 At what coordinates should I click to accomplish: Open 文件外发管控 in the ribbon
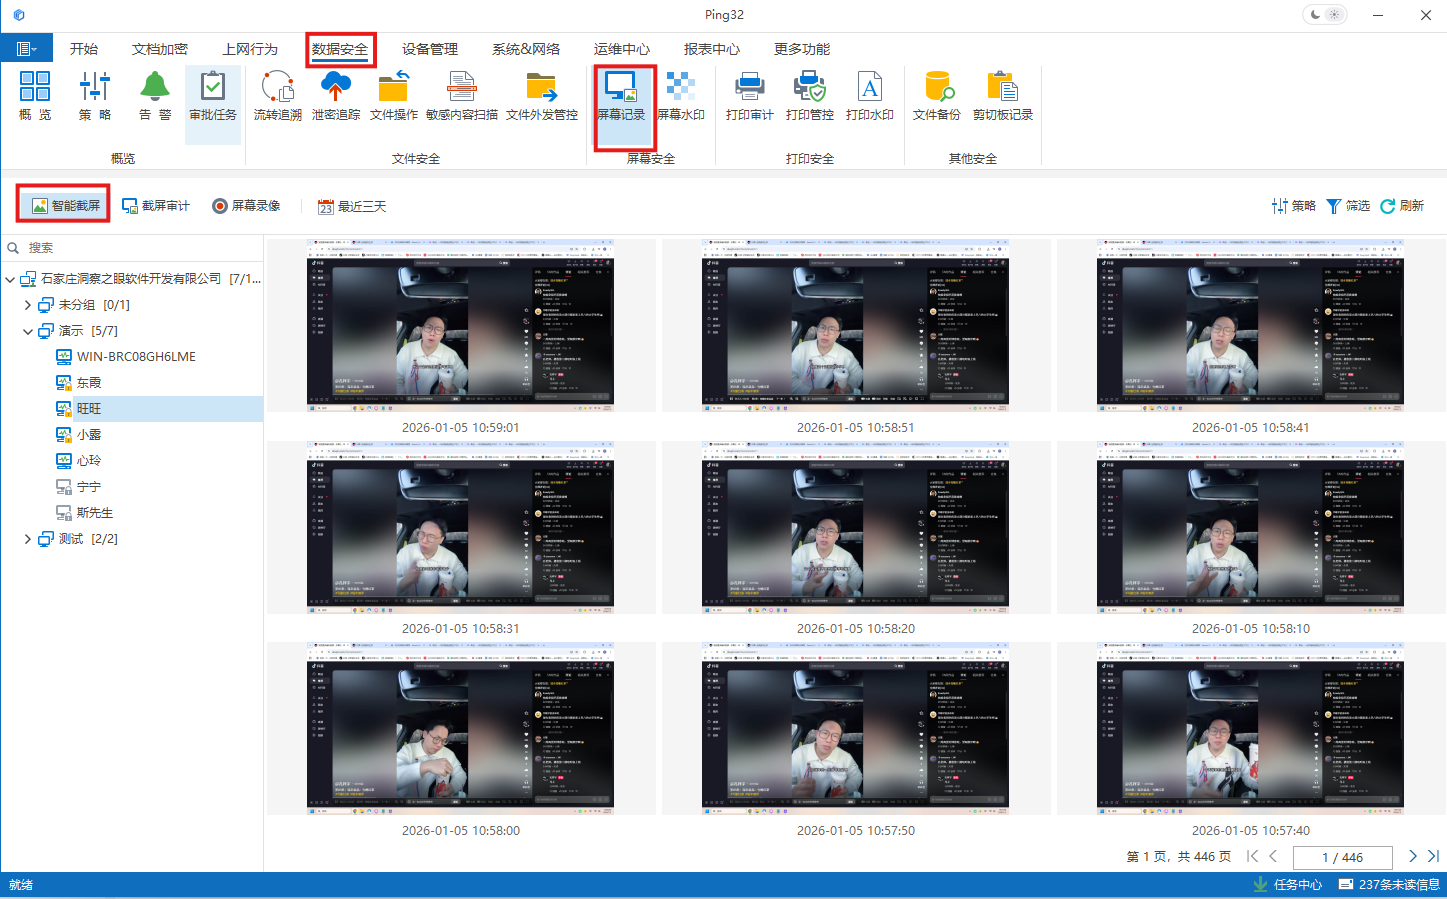click(x=541, y=97)
